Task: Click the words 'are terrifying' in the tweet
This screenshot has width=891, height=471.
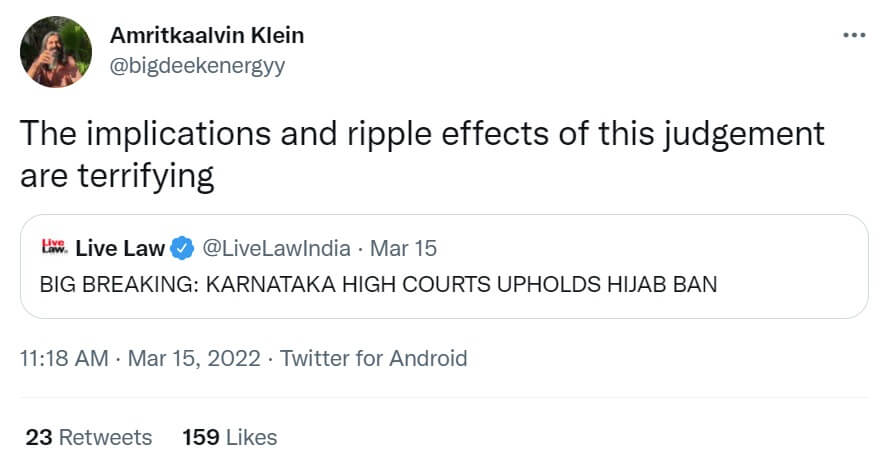Action: click(116, 177)
